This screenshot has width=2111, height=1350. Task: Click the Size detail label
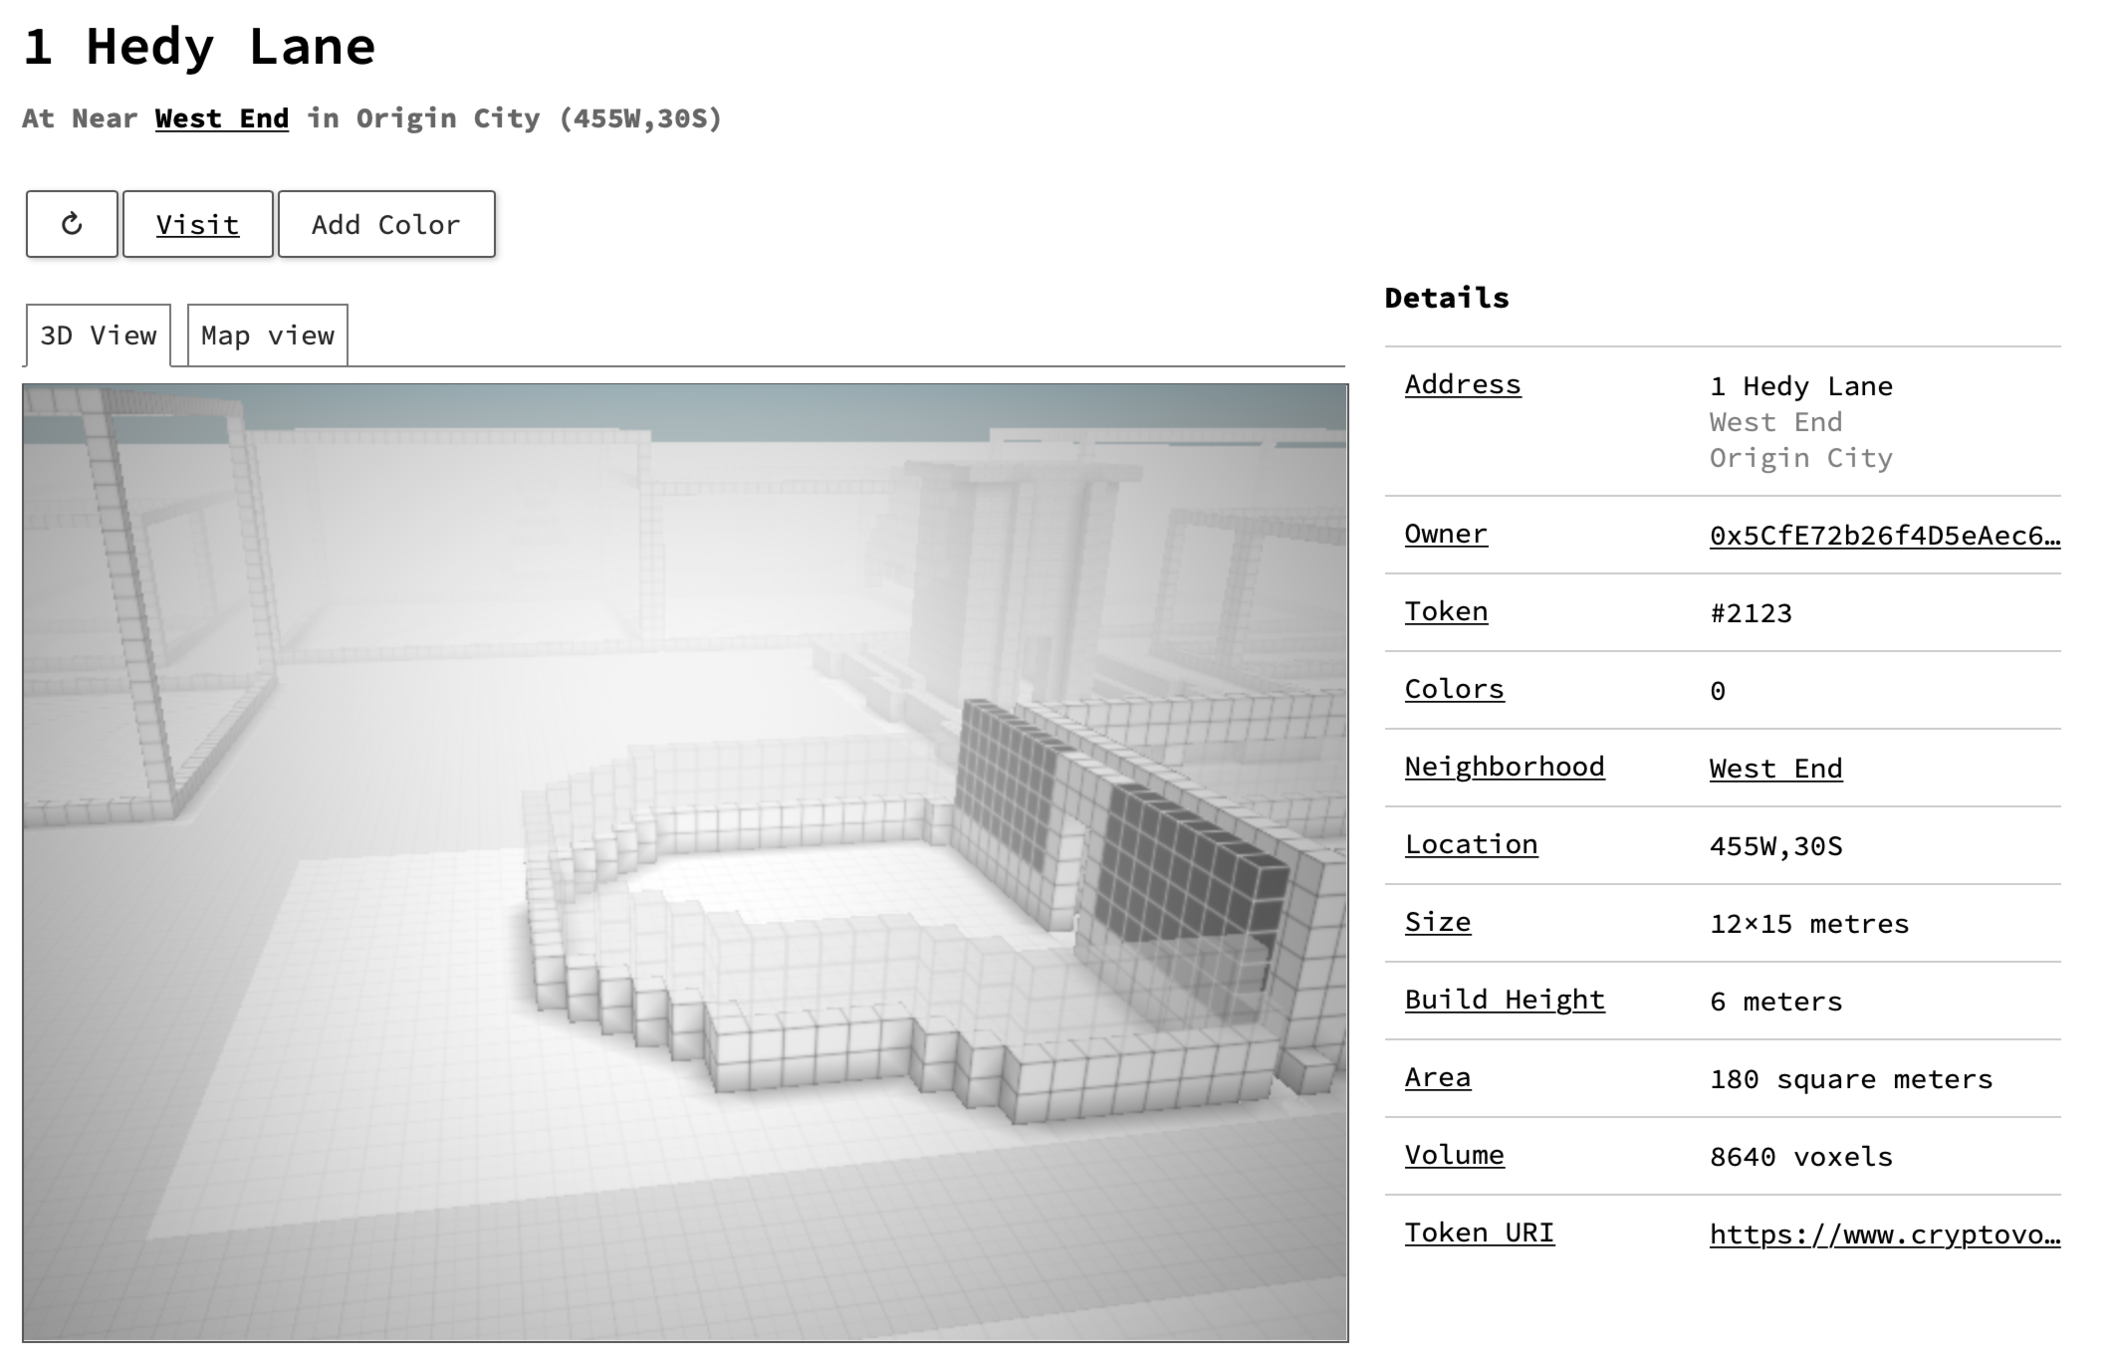click(1437, 922)
